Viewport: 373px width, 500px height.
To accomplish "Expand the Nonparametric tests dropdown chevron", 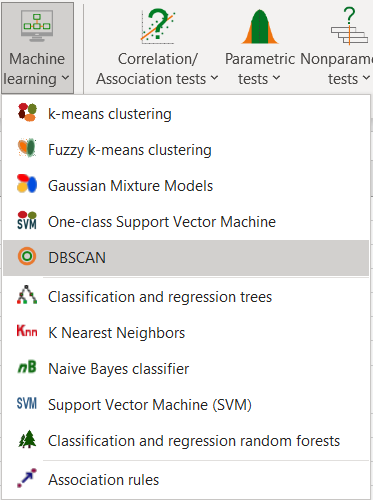I will click(366, 79).
